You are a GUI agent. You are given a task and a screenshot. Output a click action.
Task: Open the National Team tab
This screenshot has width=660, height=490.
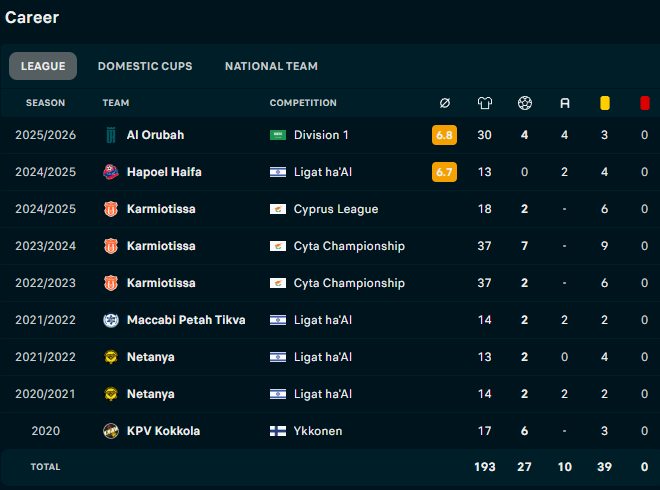(x=271, y=66)
